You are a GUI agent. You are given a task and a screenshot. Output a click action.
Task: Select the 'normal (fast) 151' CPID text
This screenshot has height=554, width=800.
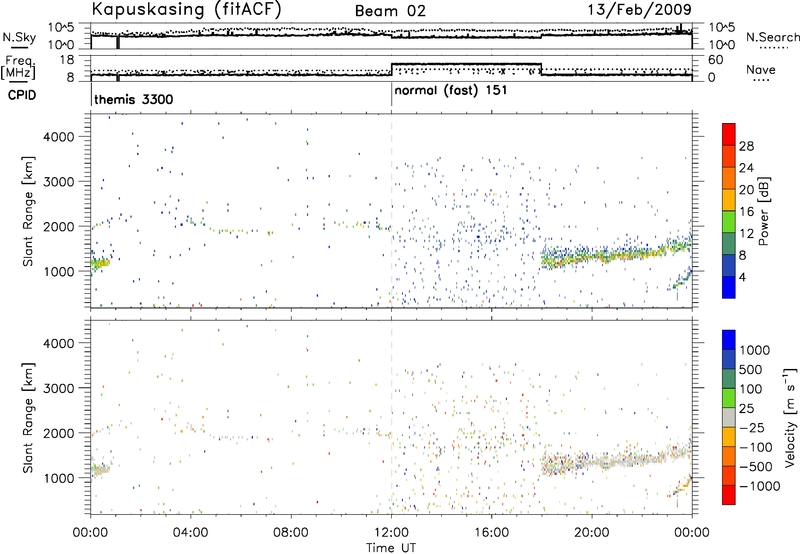(451, 90)
